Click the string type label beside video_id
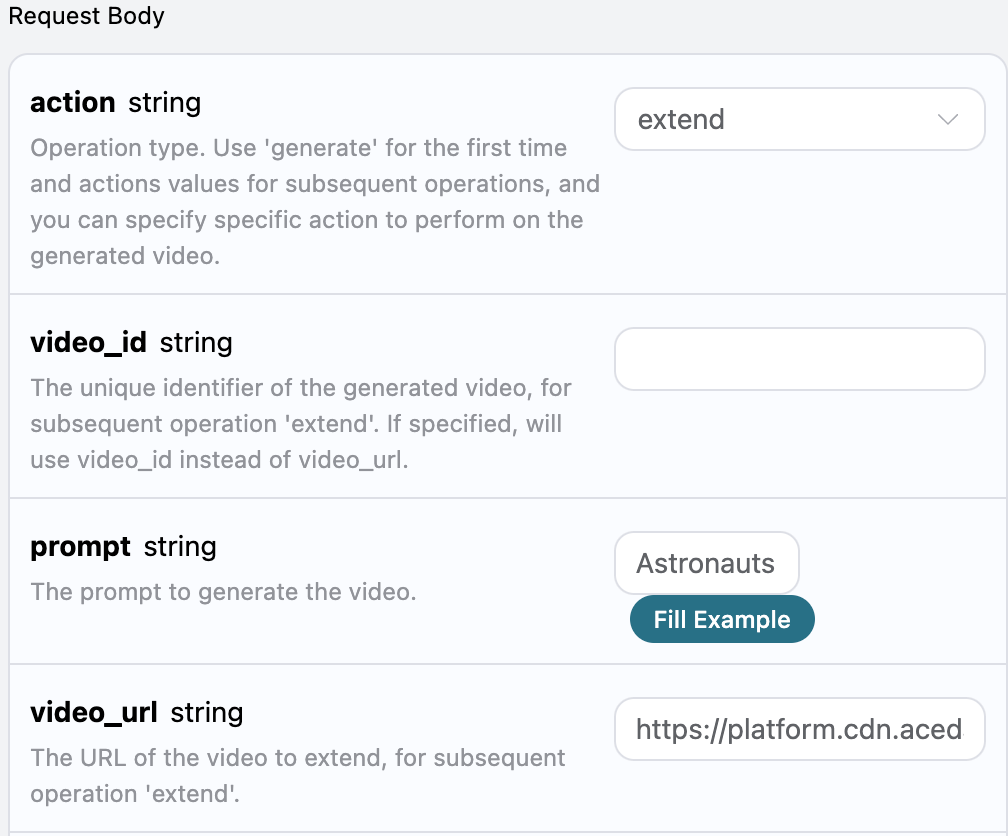The height and width of the screenshot is (836, 1008). pyautogui.click(x=196, y=343)
